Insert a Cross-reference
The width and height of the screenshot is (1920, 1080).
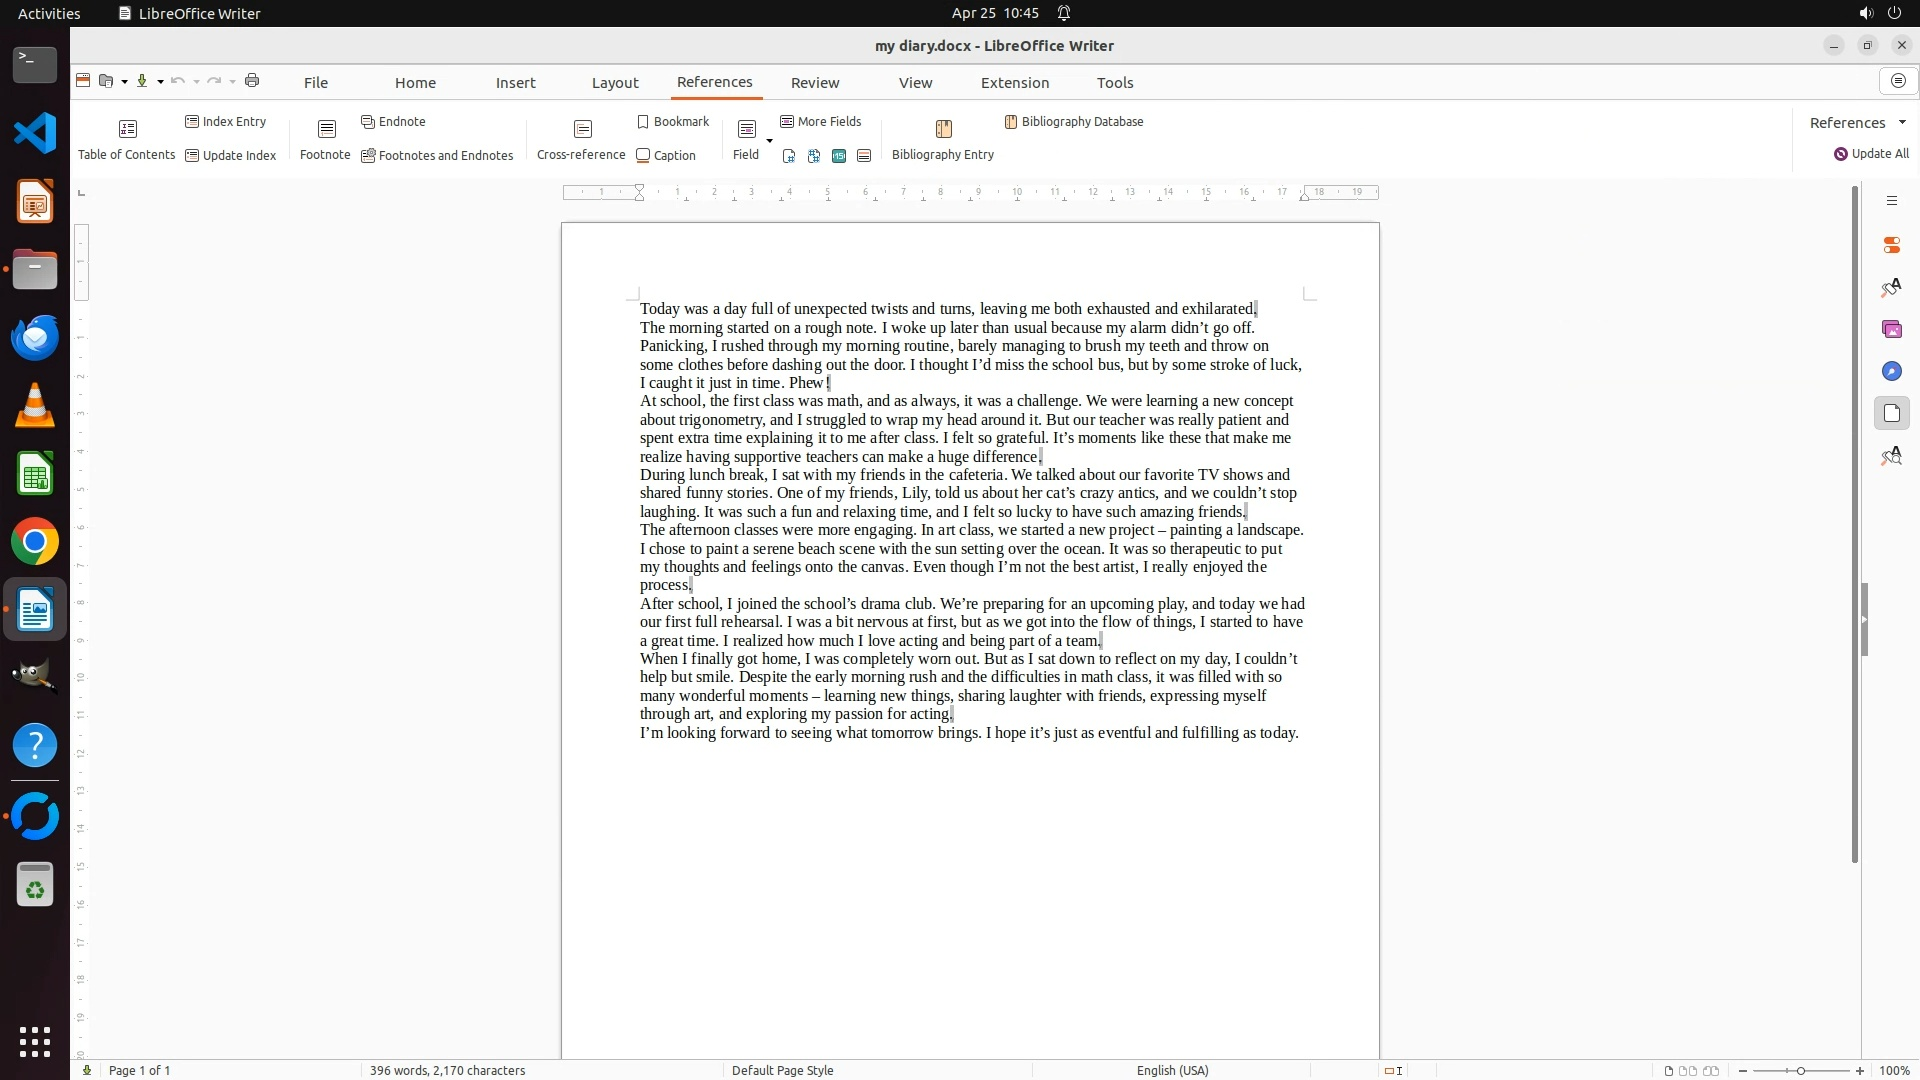[x=581, y=139]
